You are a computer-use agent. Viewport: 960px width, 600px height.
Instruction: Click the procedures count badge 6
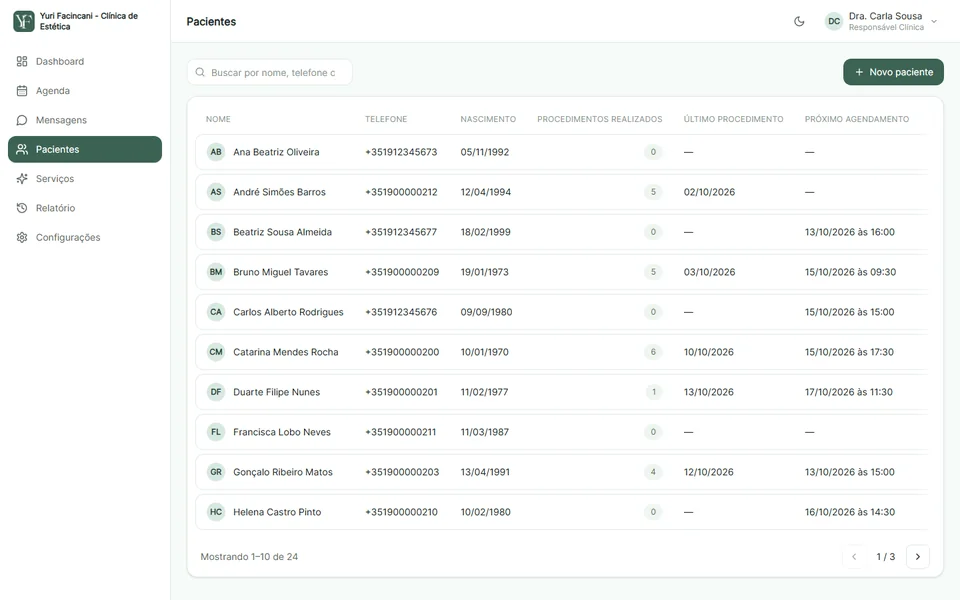tap(653, 352)
